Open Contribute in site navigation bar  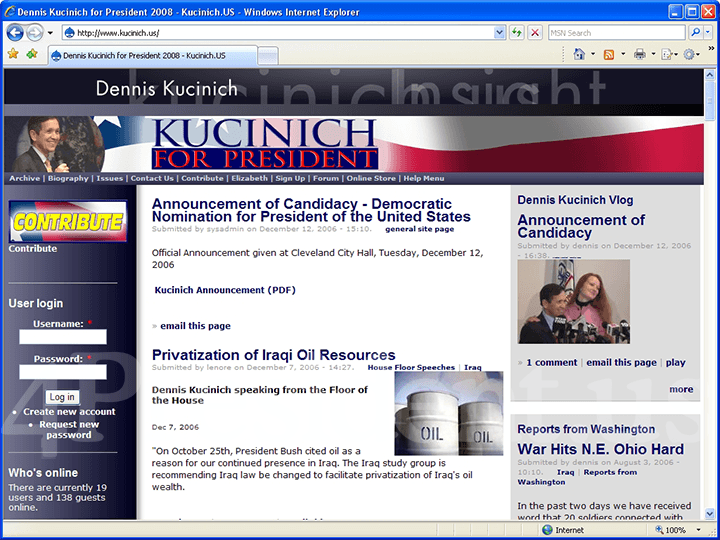pos(202,178)
